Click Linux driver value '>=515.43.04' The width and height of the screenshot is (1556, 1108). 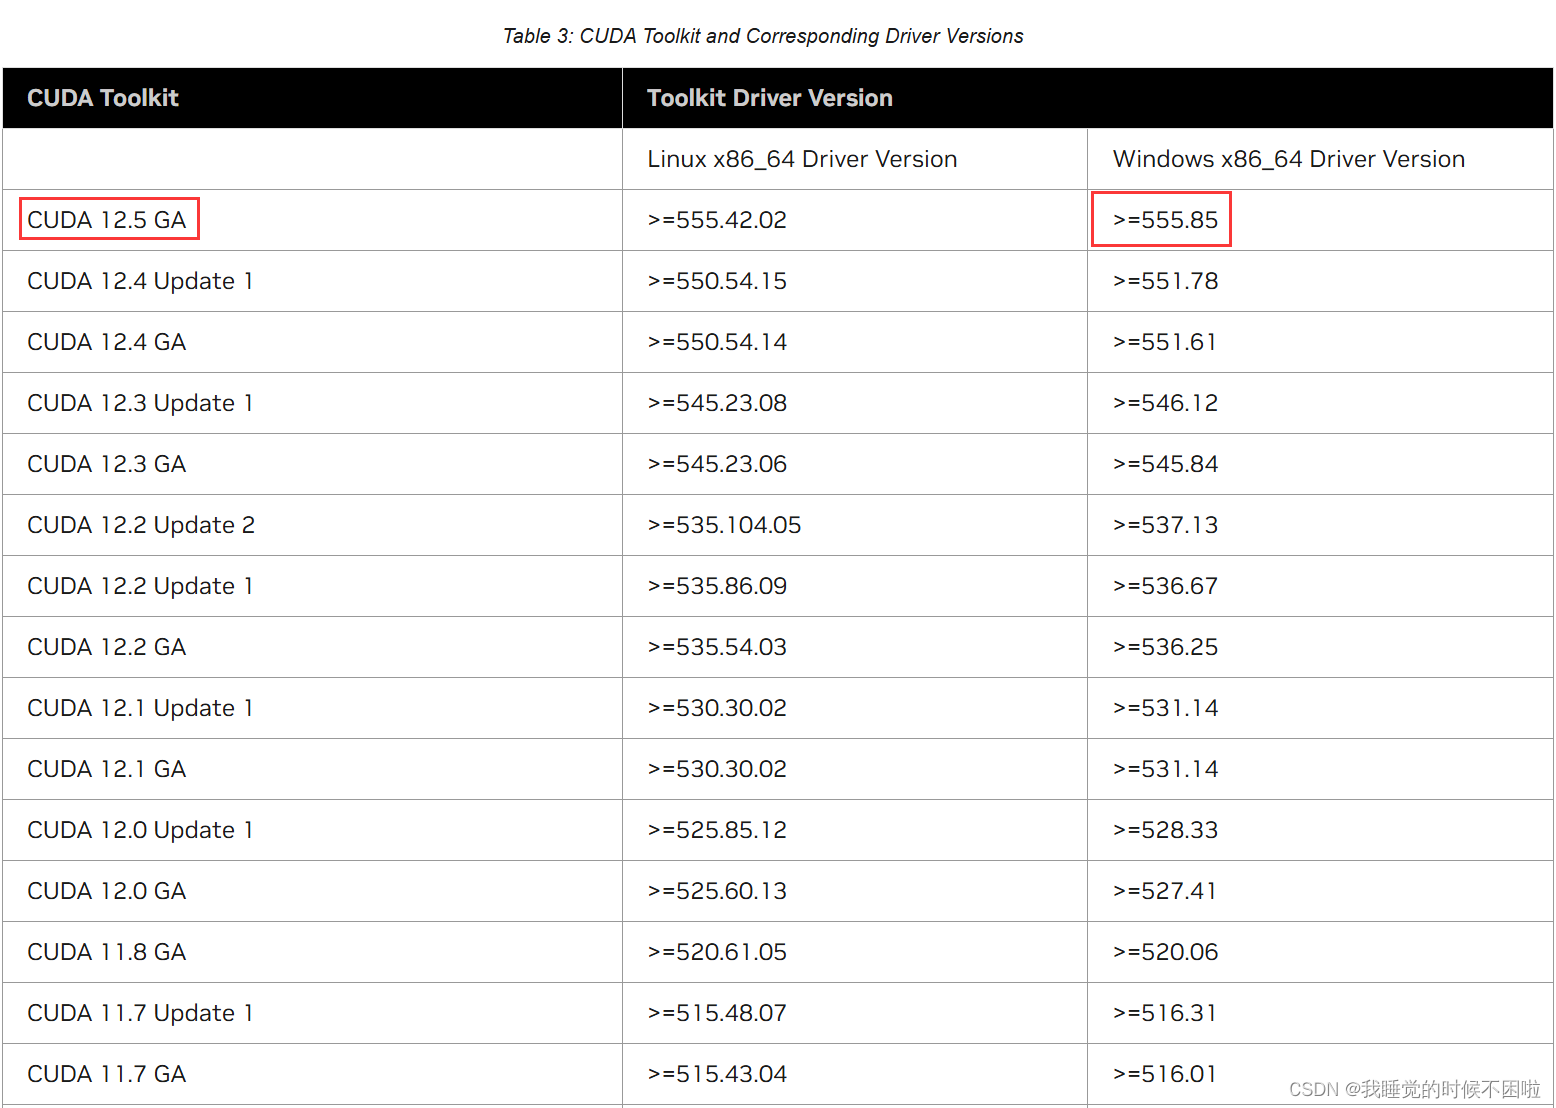coord(717,1074)
